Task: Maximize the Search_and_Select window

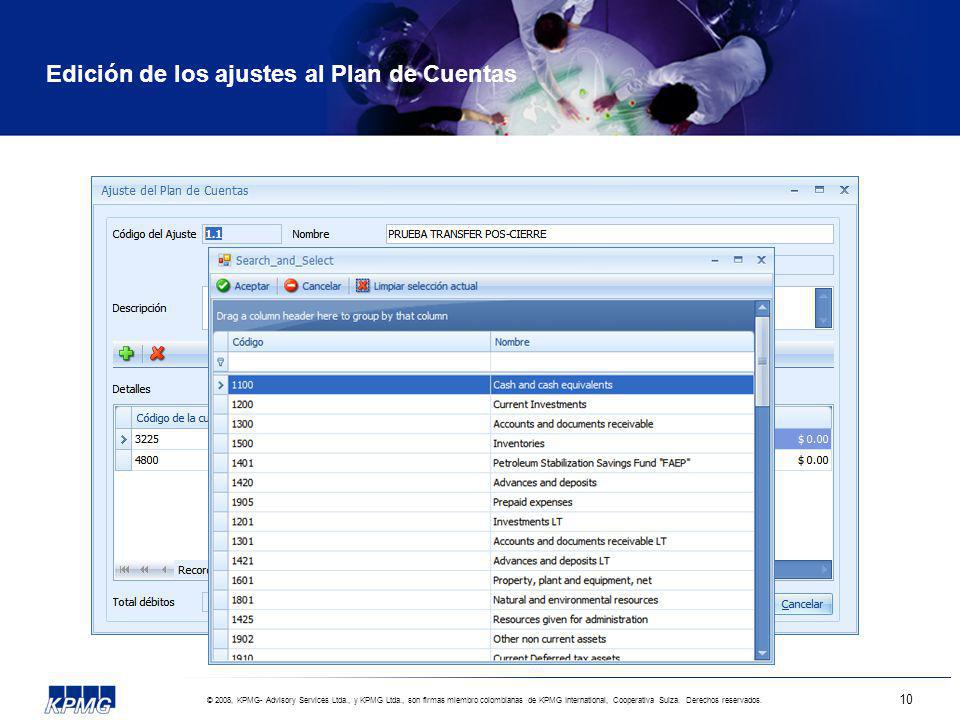Action: [x=738, y=260]
